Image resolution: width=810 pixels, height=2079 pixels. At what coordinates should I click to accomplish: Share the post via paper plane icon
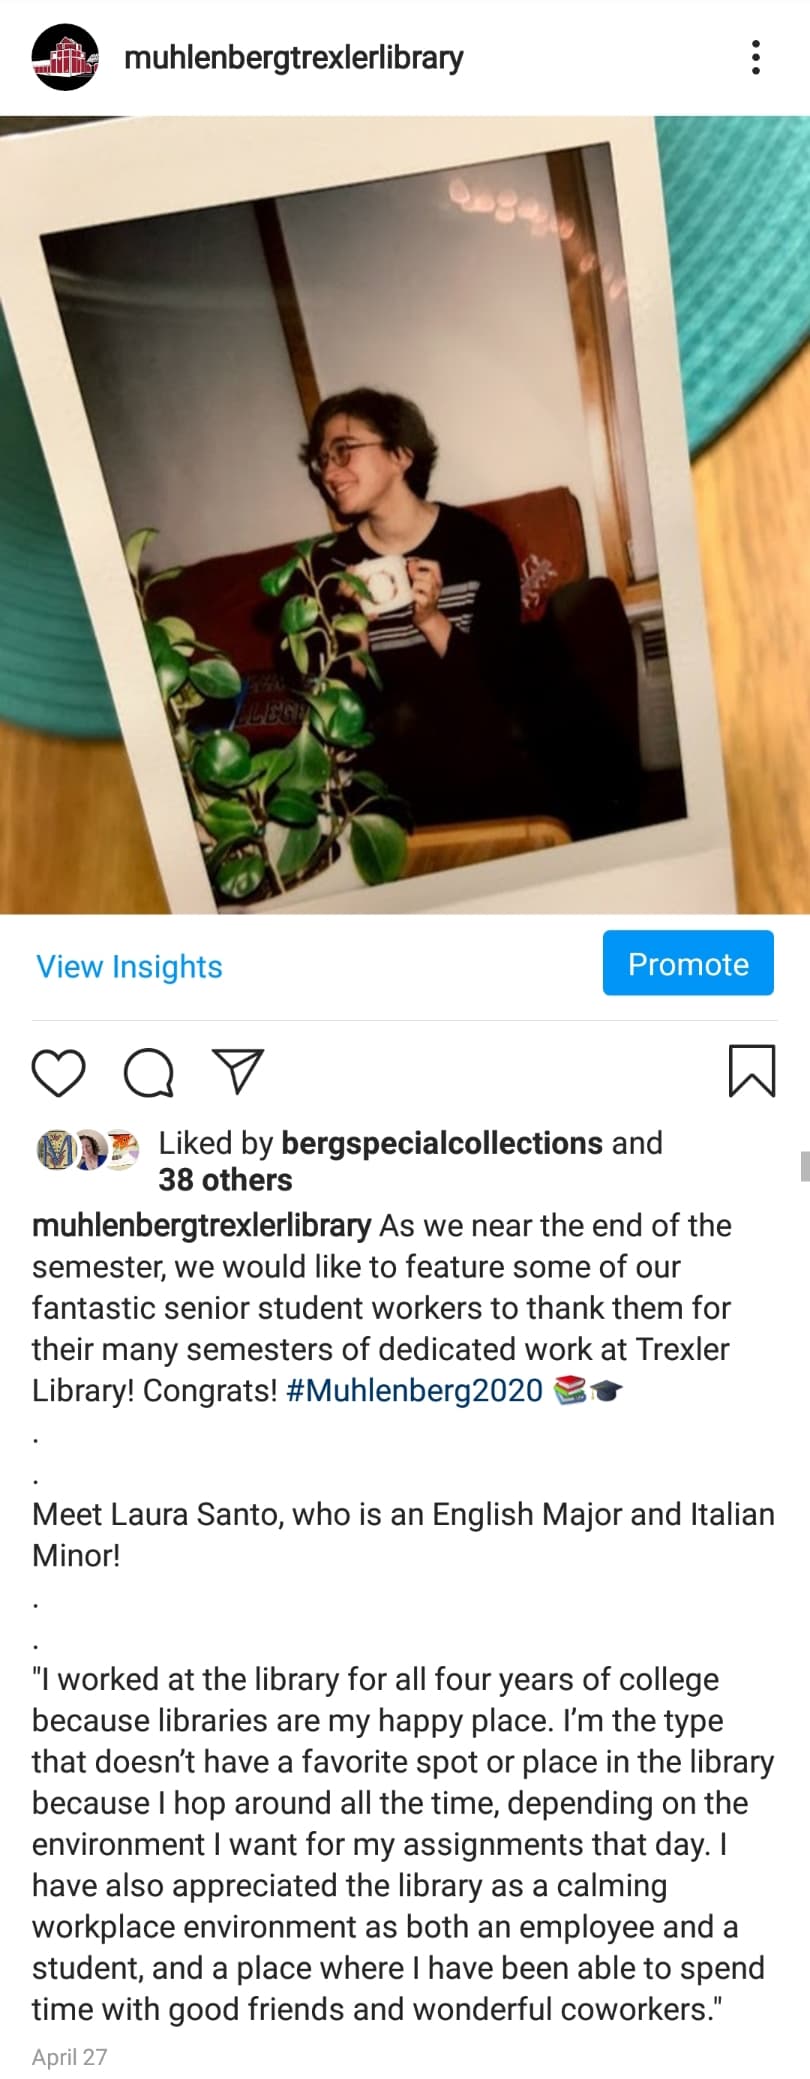pyautogui.click(x=239, y=1071)
